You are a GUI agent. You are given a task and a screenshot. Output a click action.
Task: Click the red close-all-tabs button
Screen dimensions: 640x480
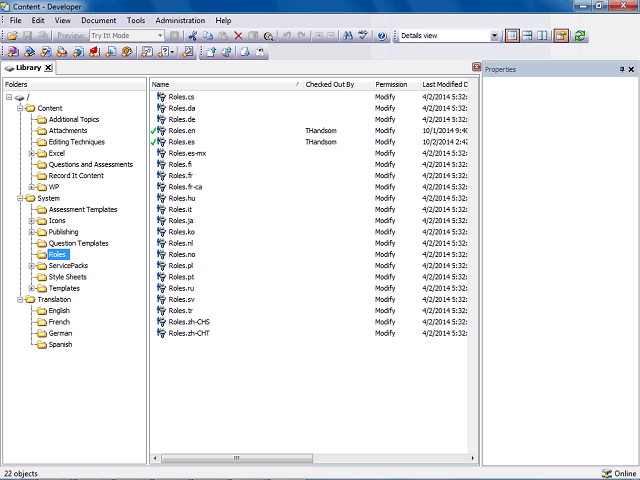pyautogui.click(x=476, y=67)
